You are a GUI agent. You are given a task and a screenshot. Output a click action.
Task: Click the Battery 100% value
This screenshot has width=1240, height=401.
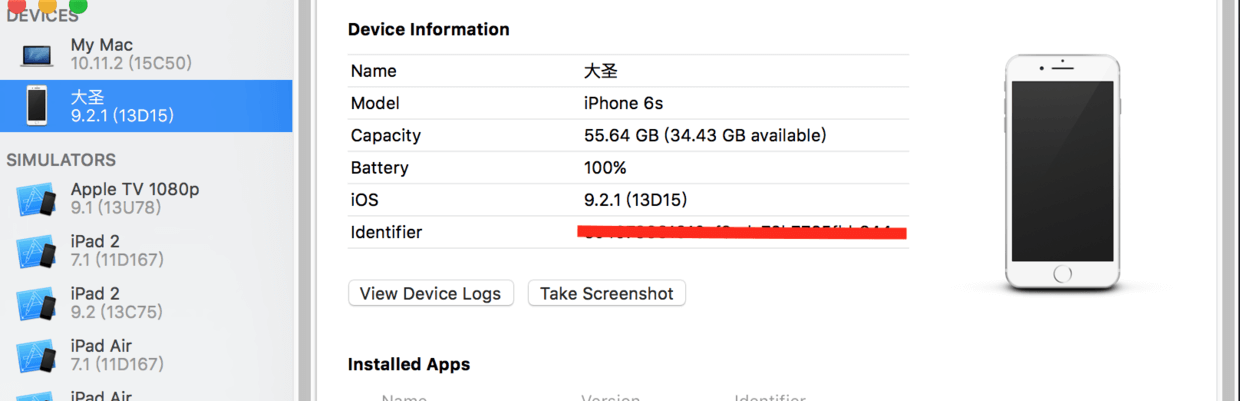tap(605, 167)
